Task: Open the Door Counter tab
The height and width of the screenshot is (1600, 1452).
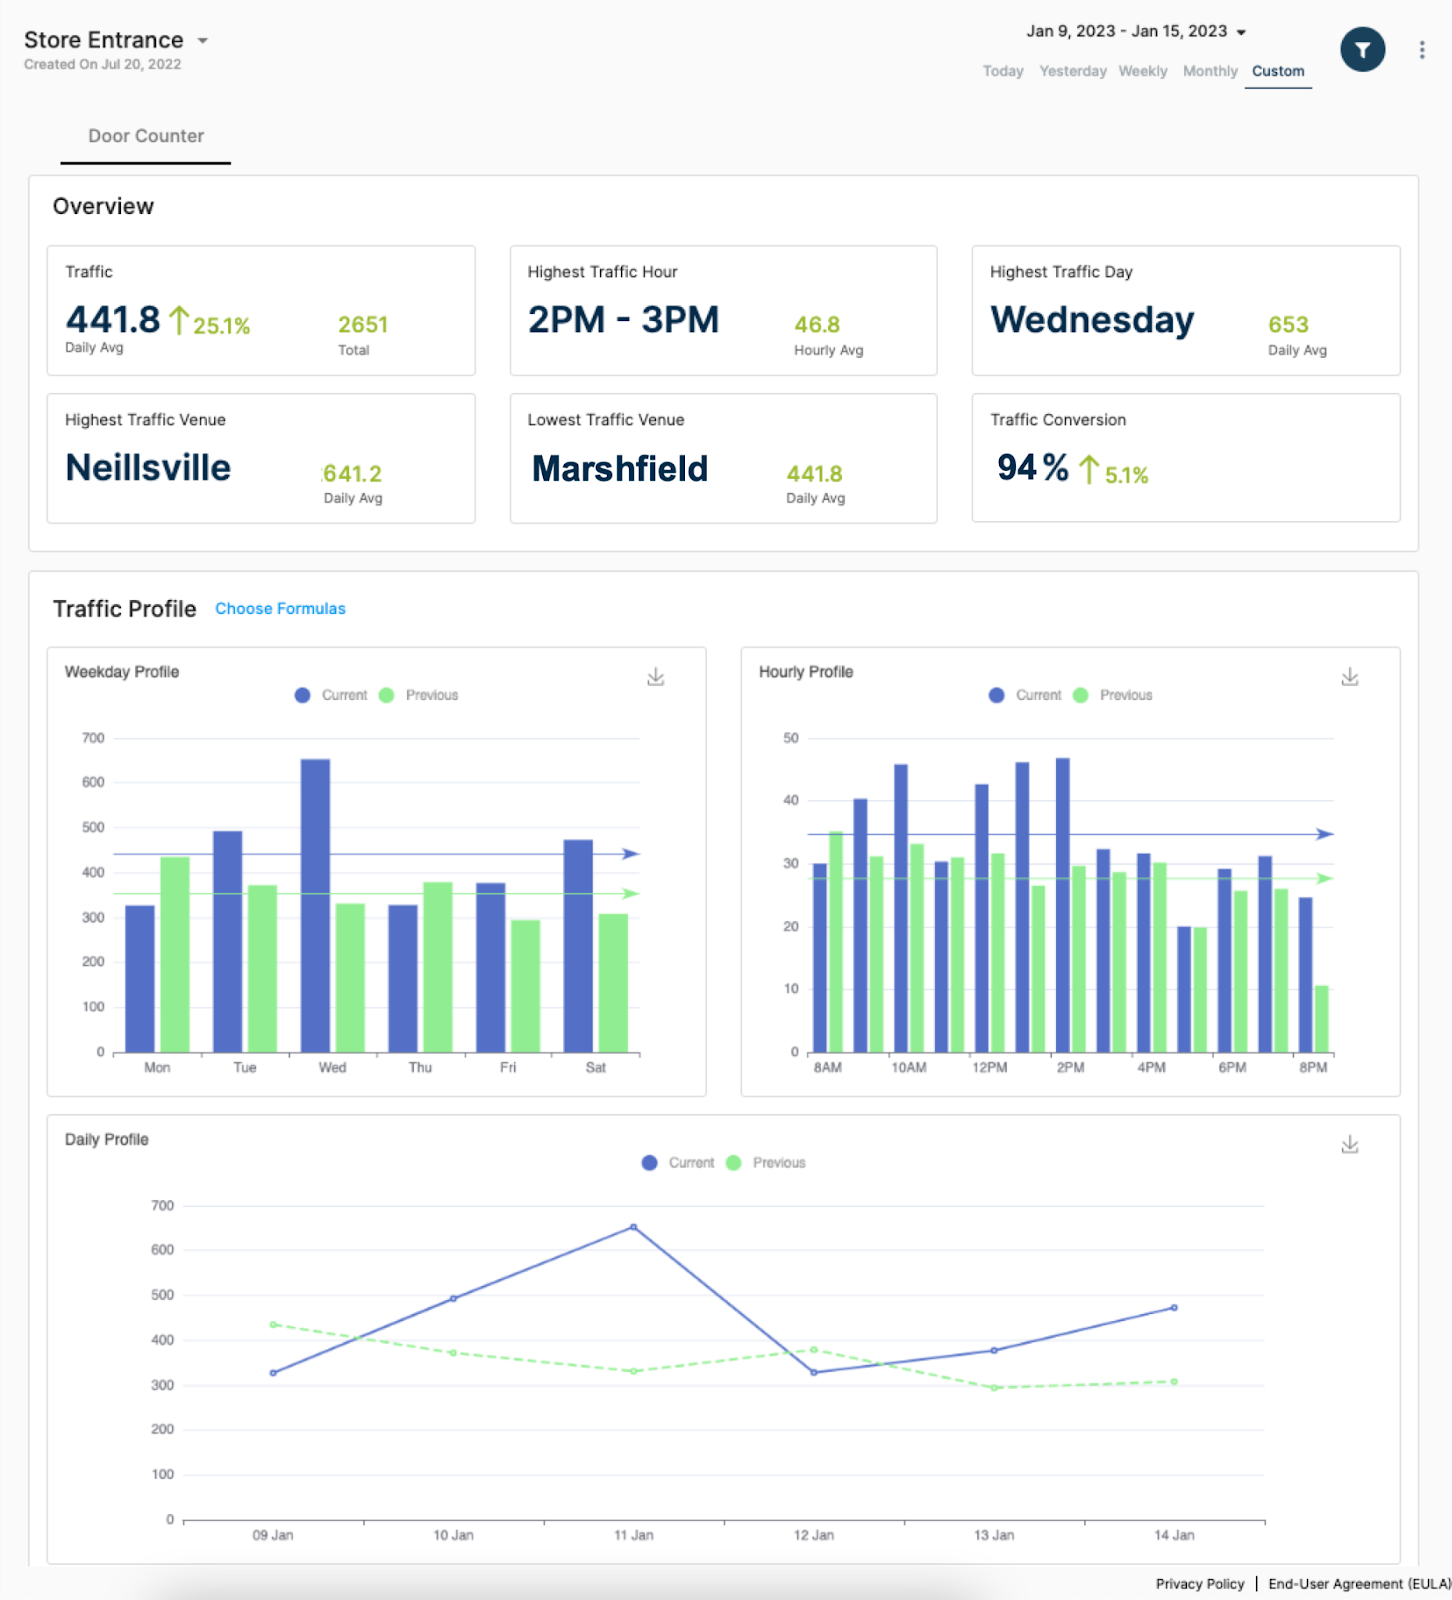Action: coord(146,136)
